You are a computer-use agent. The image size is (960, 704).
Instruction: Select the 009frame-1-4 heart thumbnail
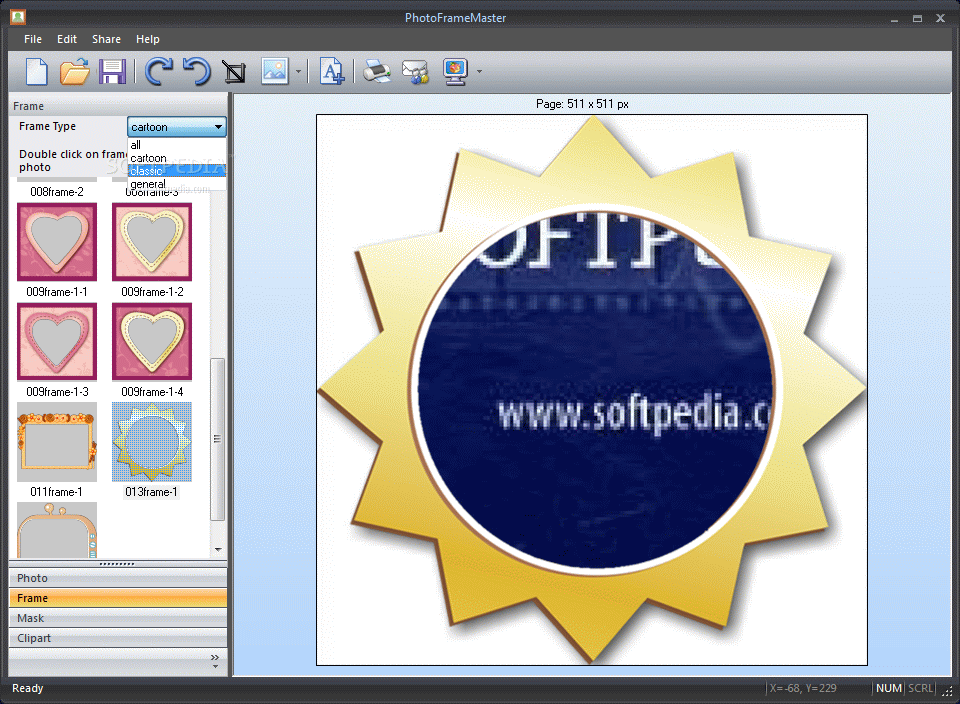[152, 342]
